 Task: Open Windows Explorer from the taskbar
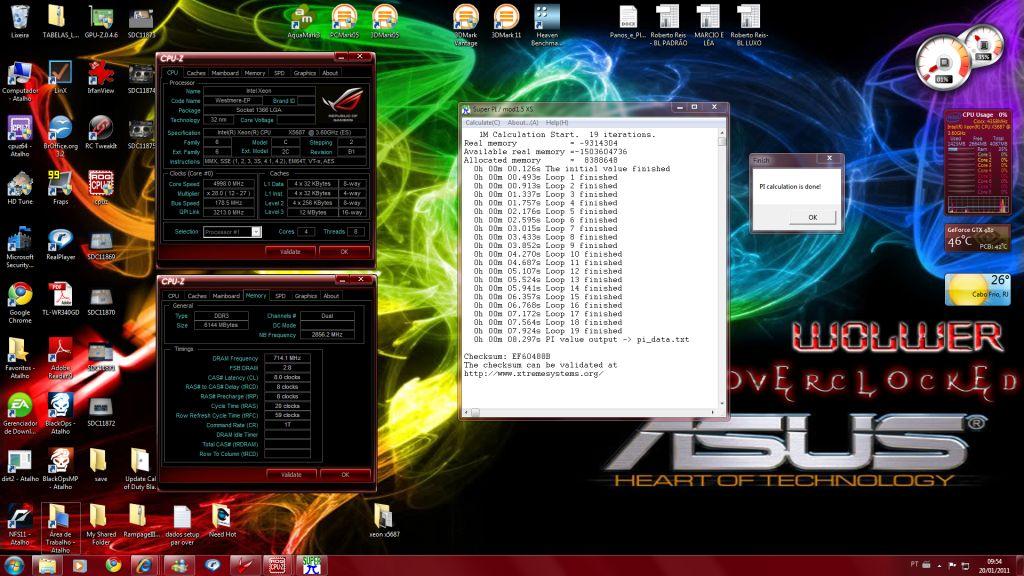click(x=46, y=565)
